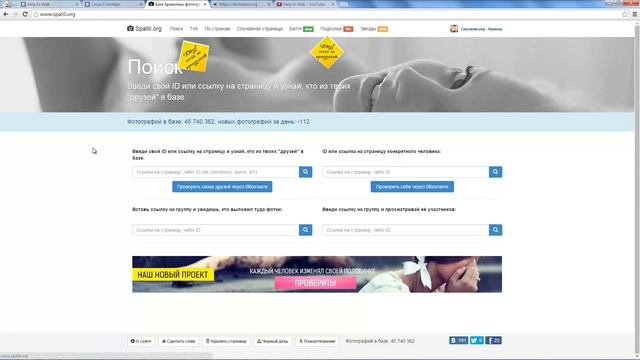Open the navbar item with red badge

(x=336, y=29)
